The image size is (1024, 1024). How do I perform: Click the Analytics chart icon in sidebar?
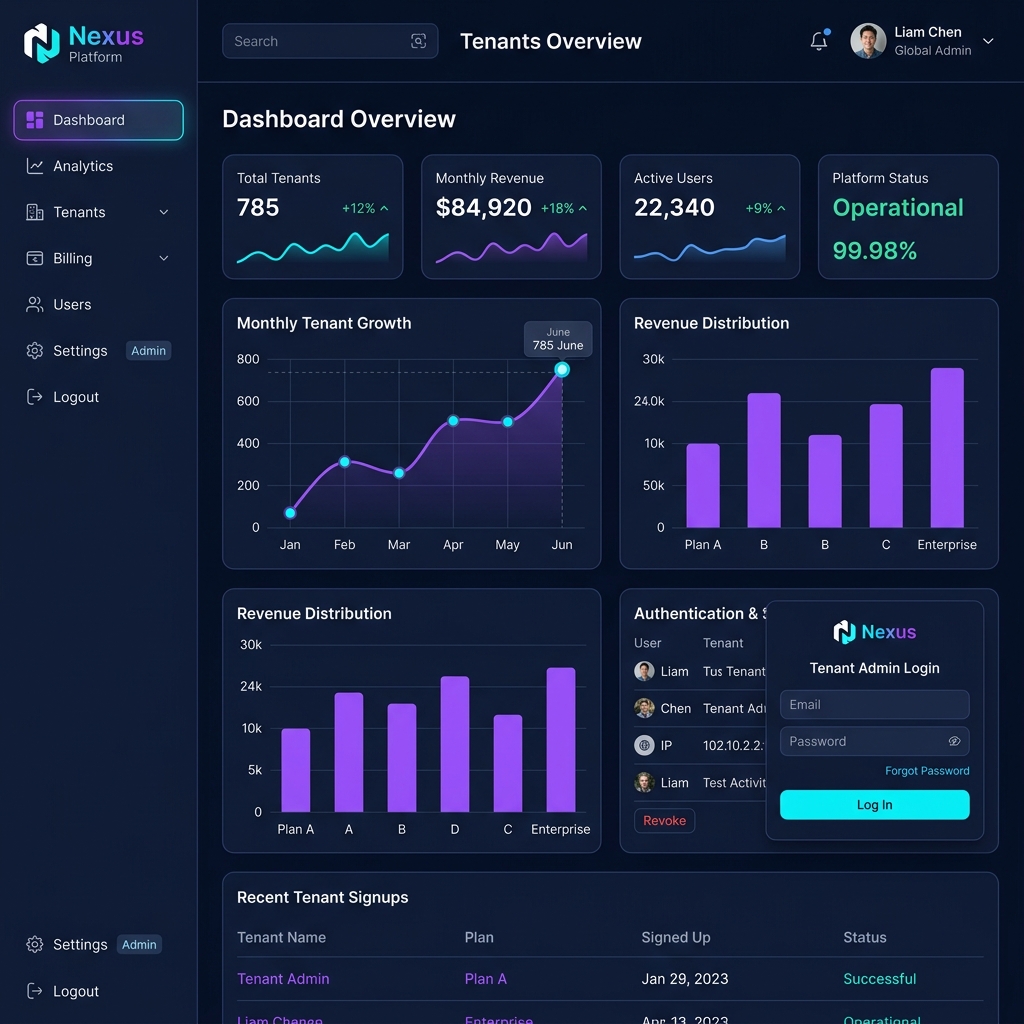click(35, 166)
